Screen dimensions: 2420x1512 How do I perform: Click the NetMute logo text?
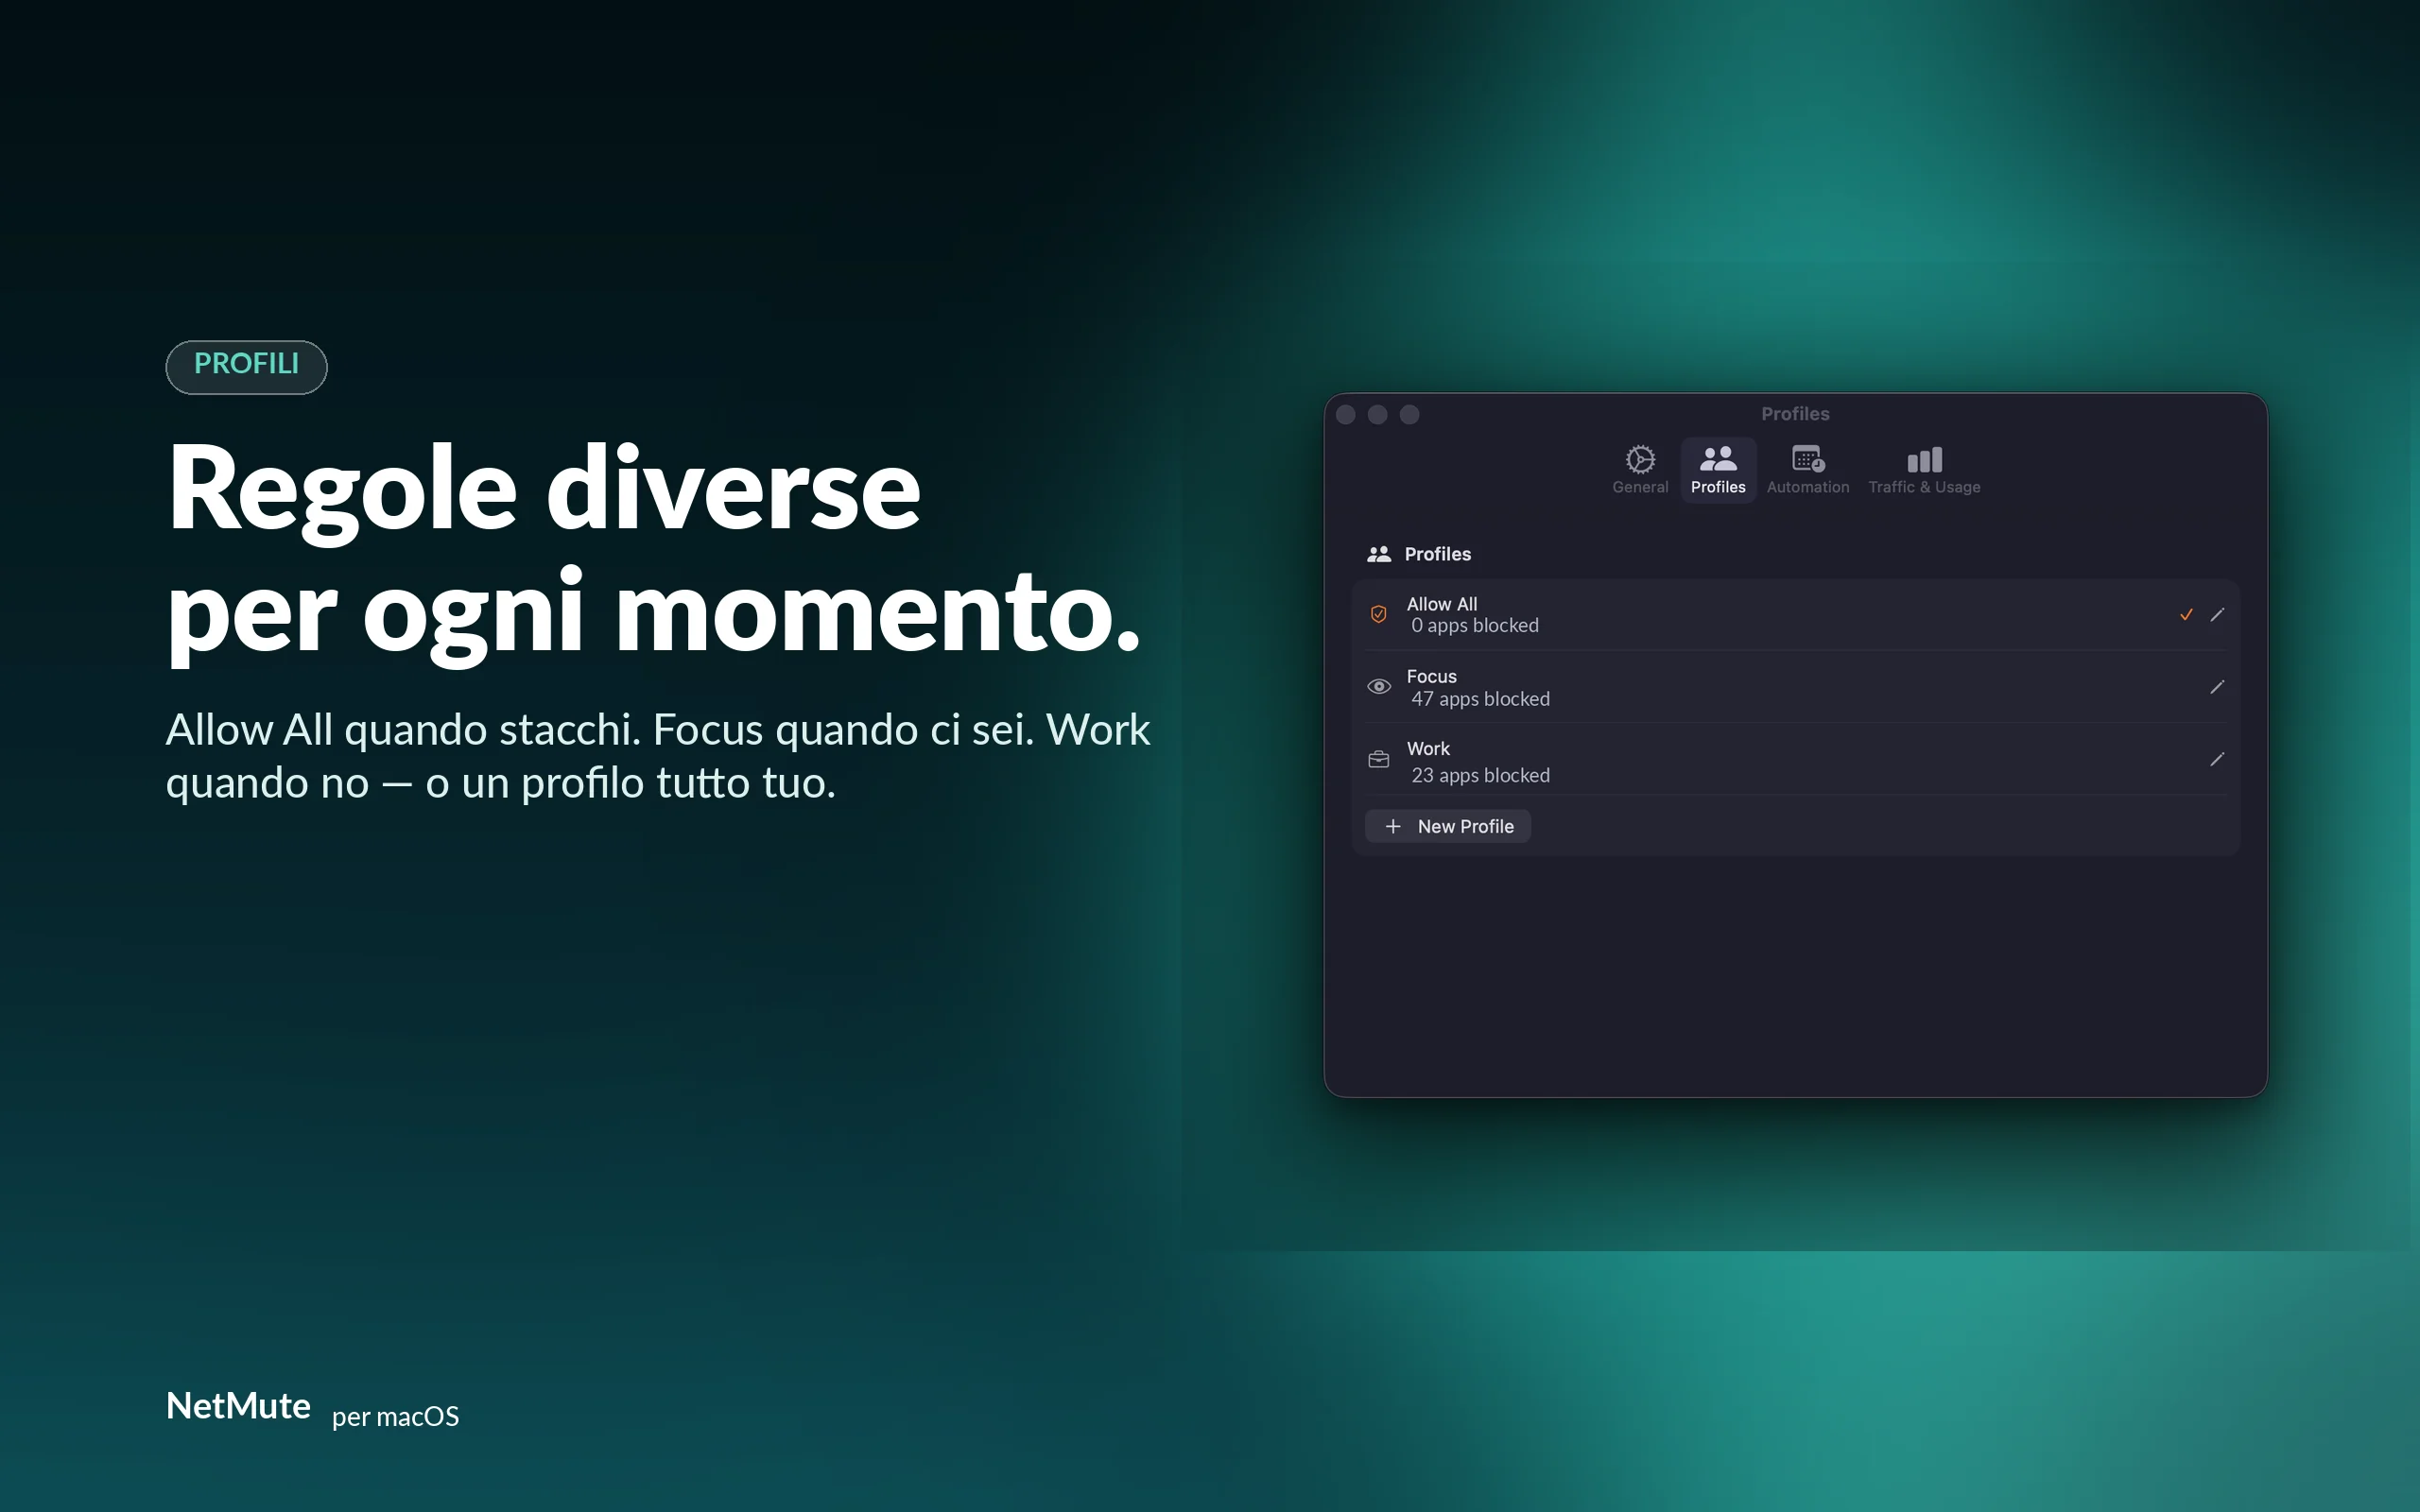238,1406
